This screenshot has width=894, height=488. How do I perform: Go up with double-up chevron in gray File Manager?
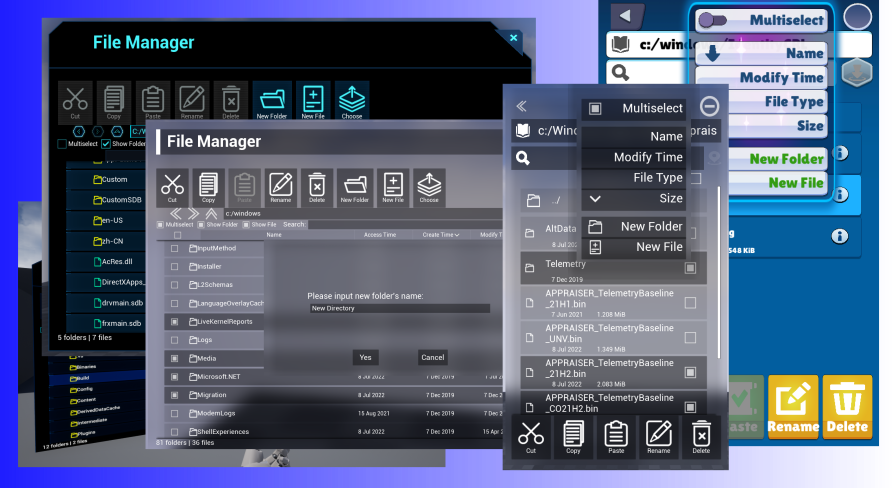pos(212,214)
